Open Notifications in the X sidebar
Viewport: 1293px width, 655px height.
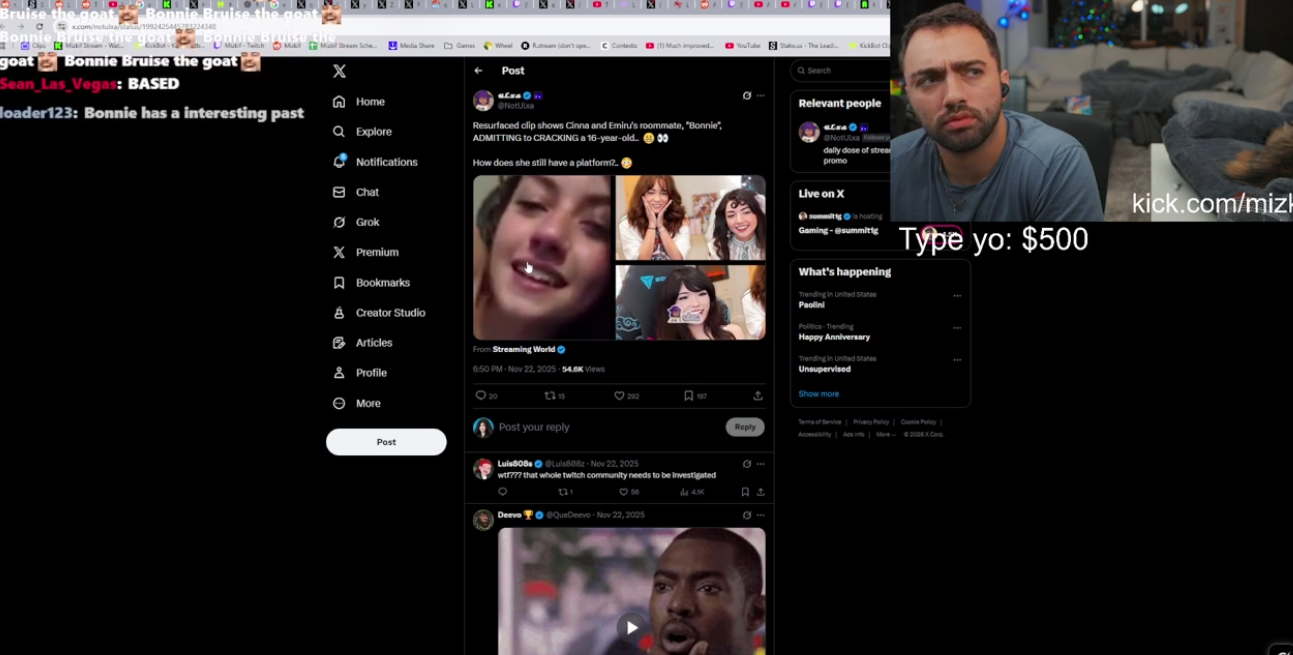pyautogui.click(x=375, y=162)
